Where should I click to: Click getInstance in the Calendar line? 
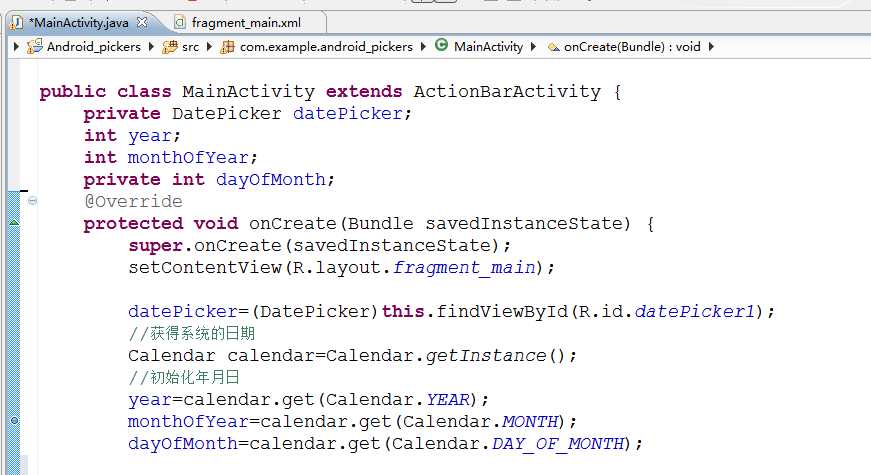486,356
